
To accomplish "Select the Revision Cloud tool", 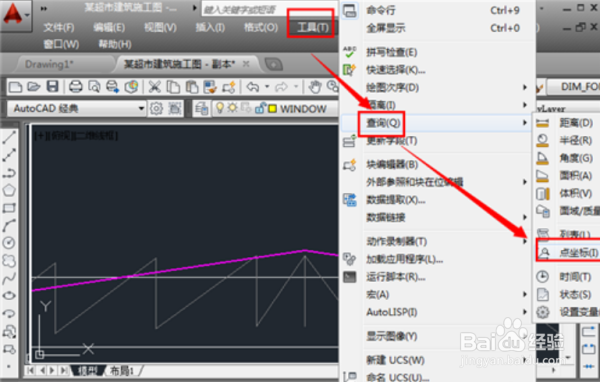I will [x=9, y=261].
